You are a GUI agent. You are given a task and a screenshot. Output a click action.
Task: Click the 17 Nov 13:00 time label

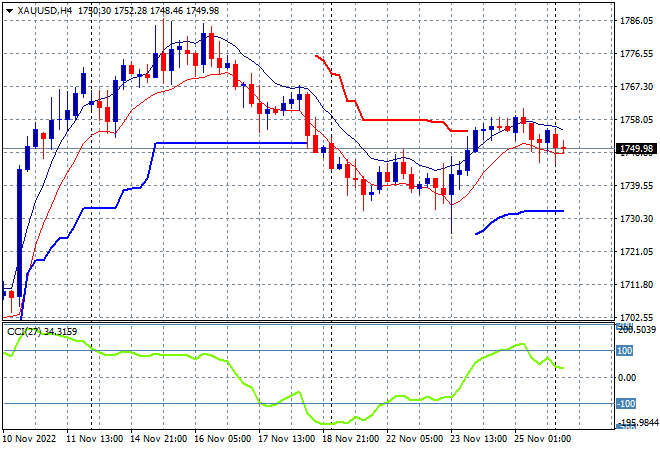287,439
